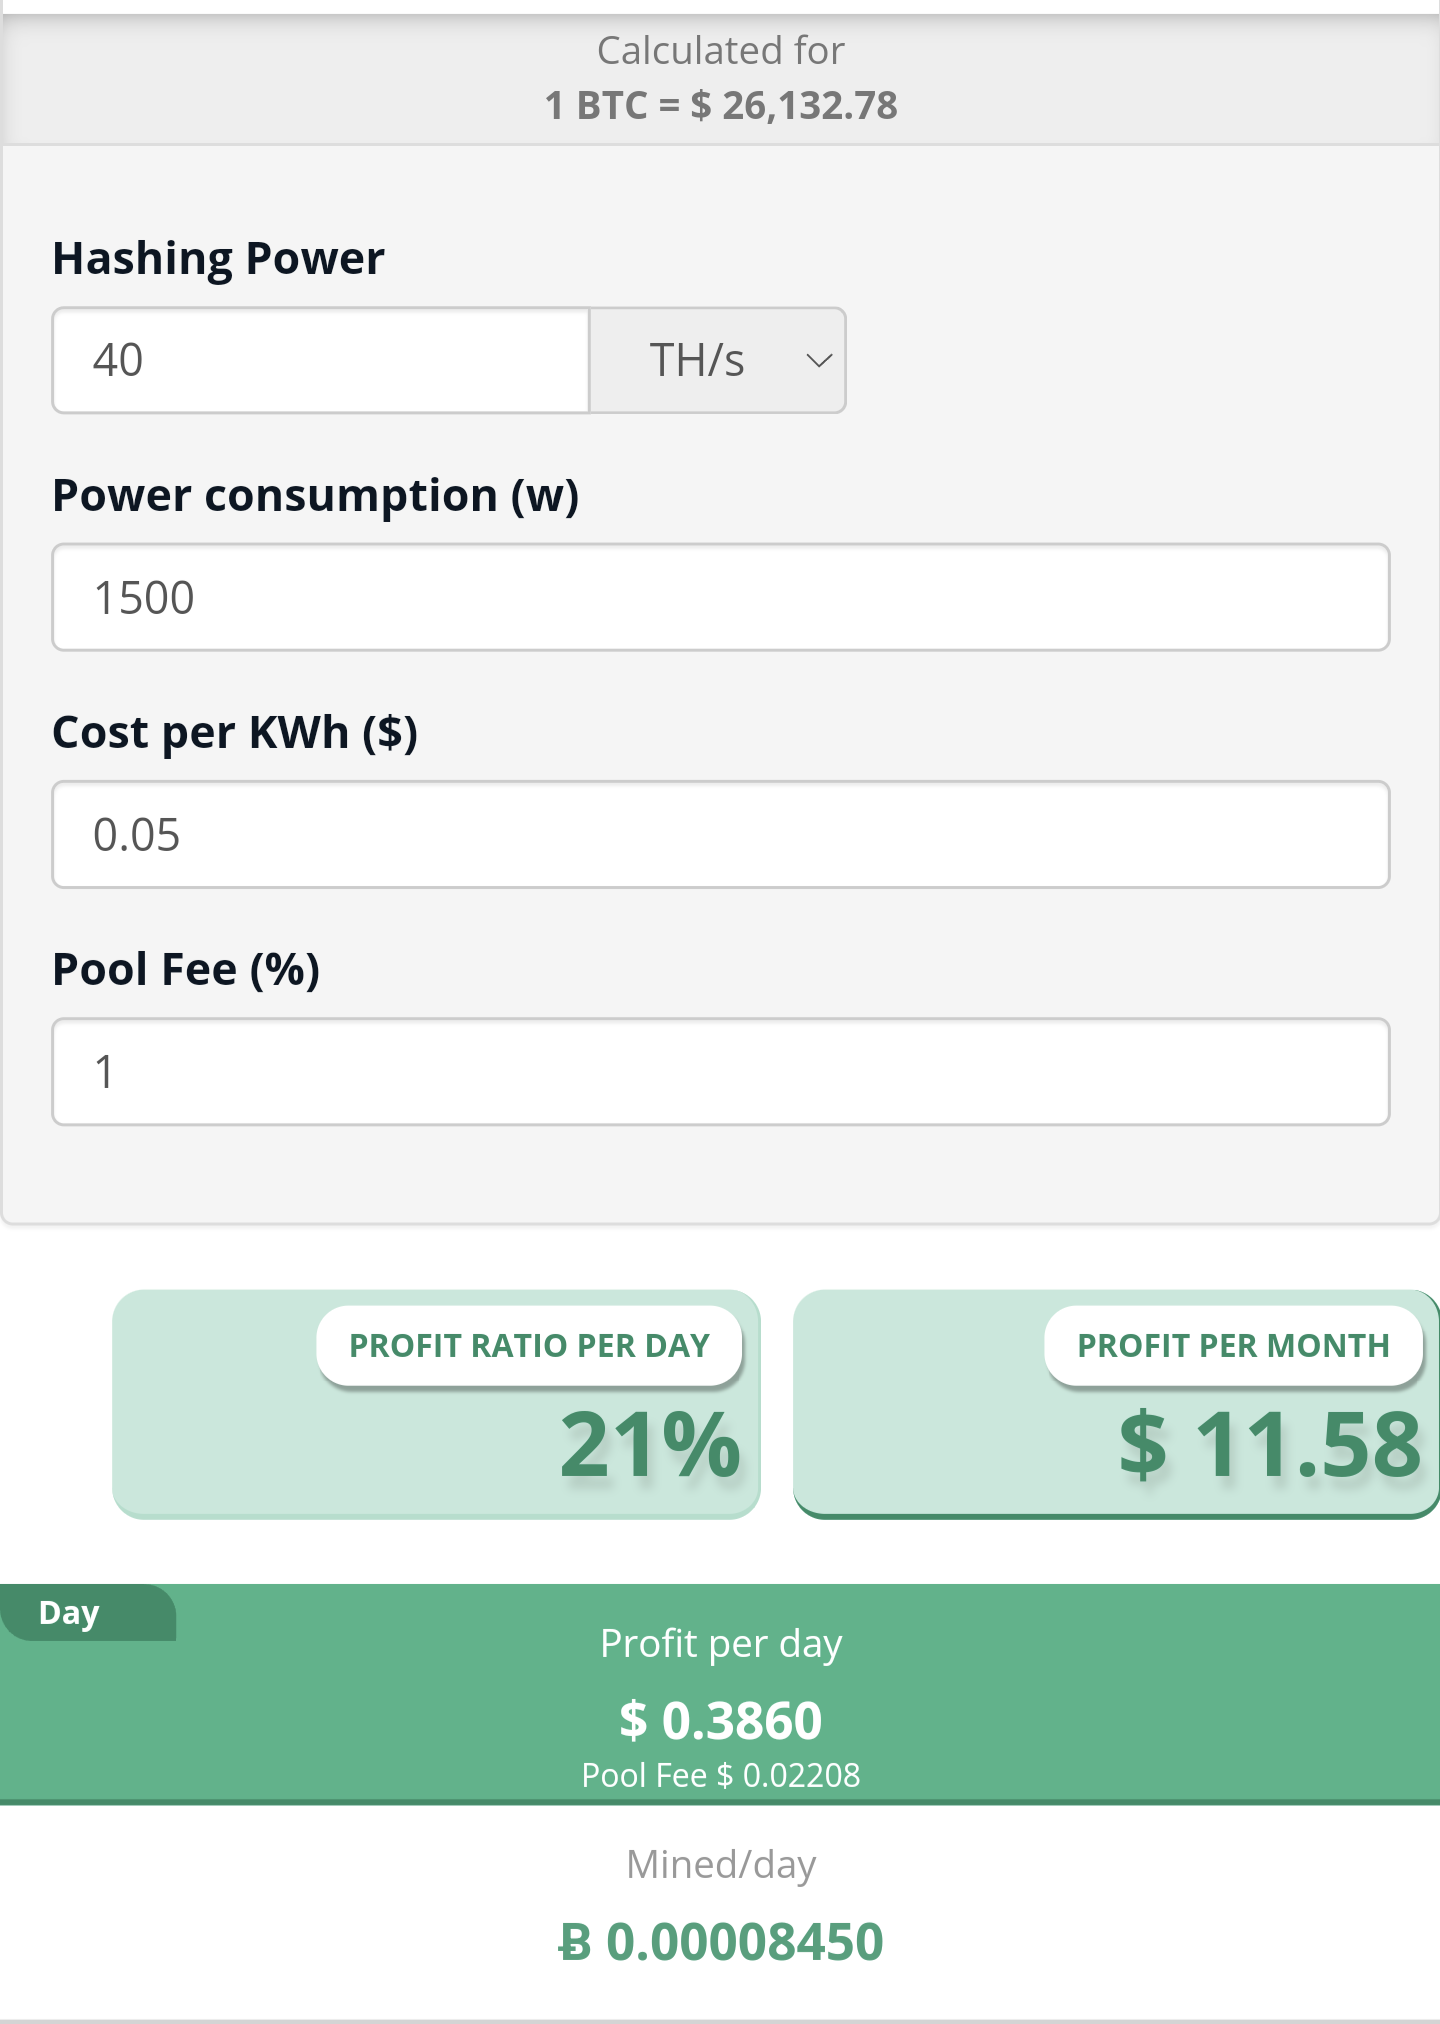1440x2024 pixels.
Task: Click the Bitcoin symbol next to mined amount
Action: [x=575, y=1943]
